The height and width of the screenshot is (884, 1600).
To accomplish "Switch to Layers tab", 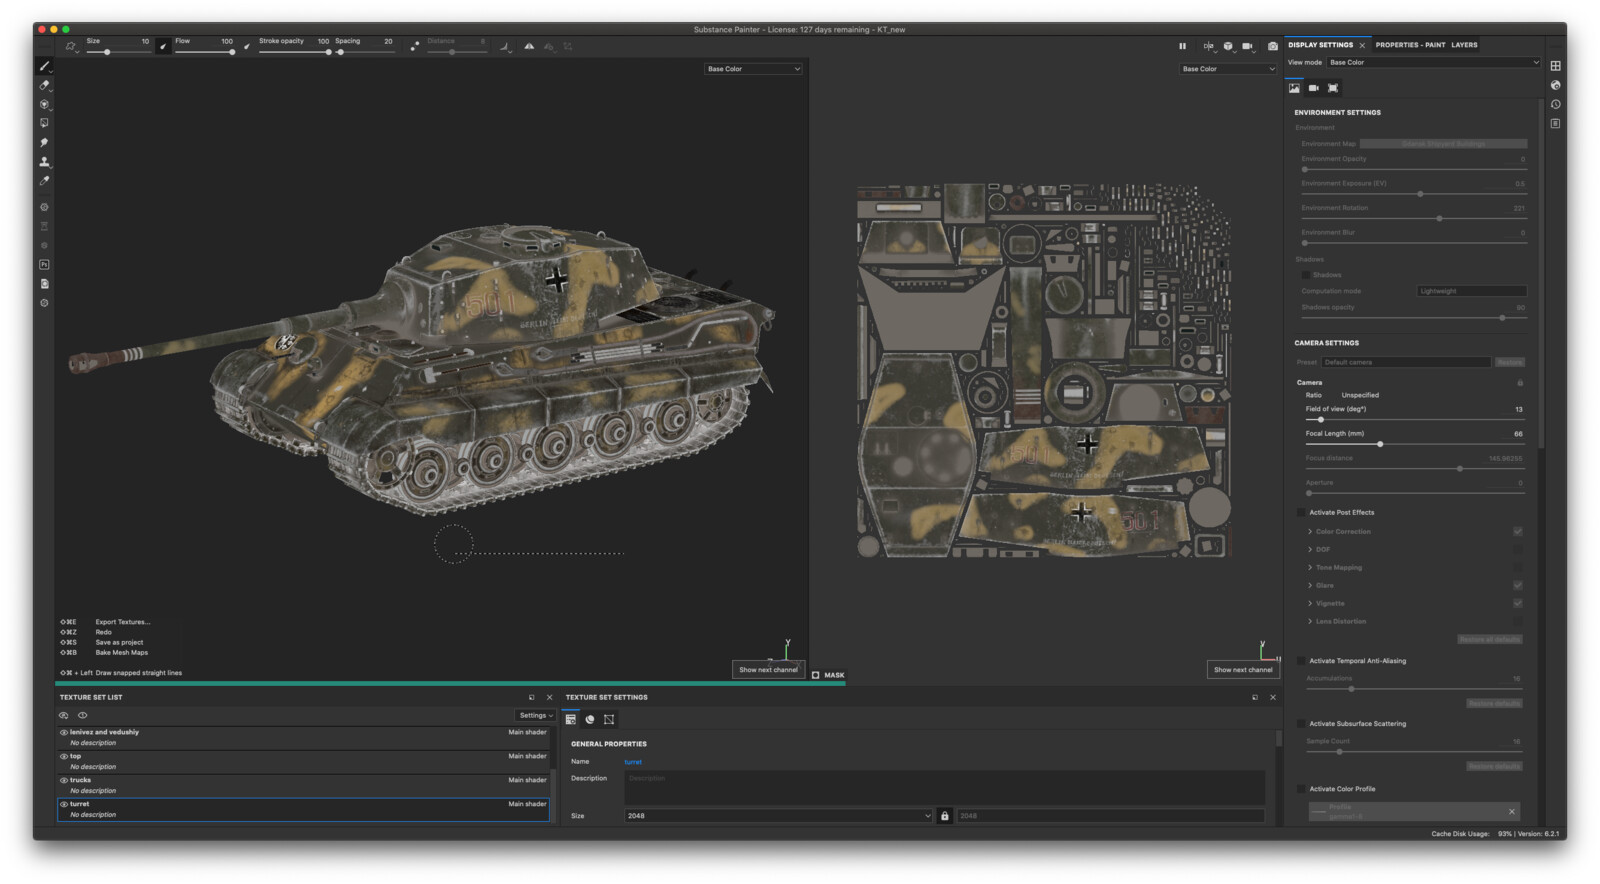I will (1464, 45).
